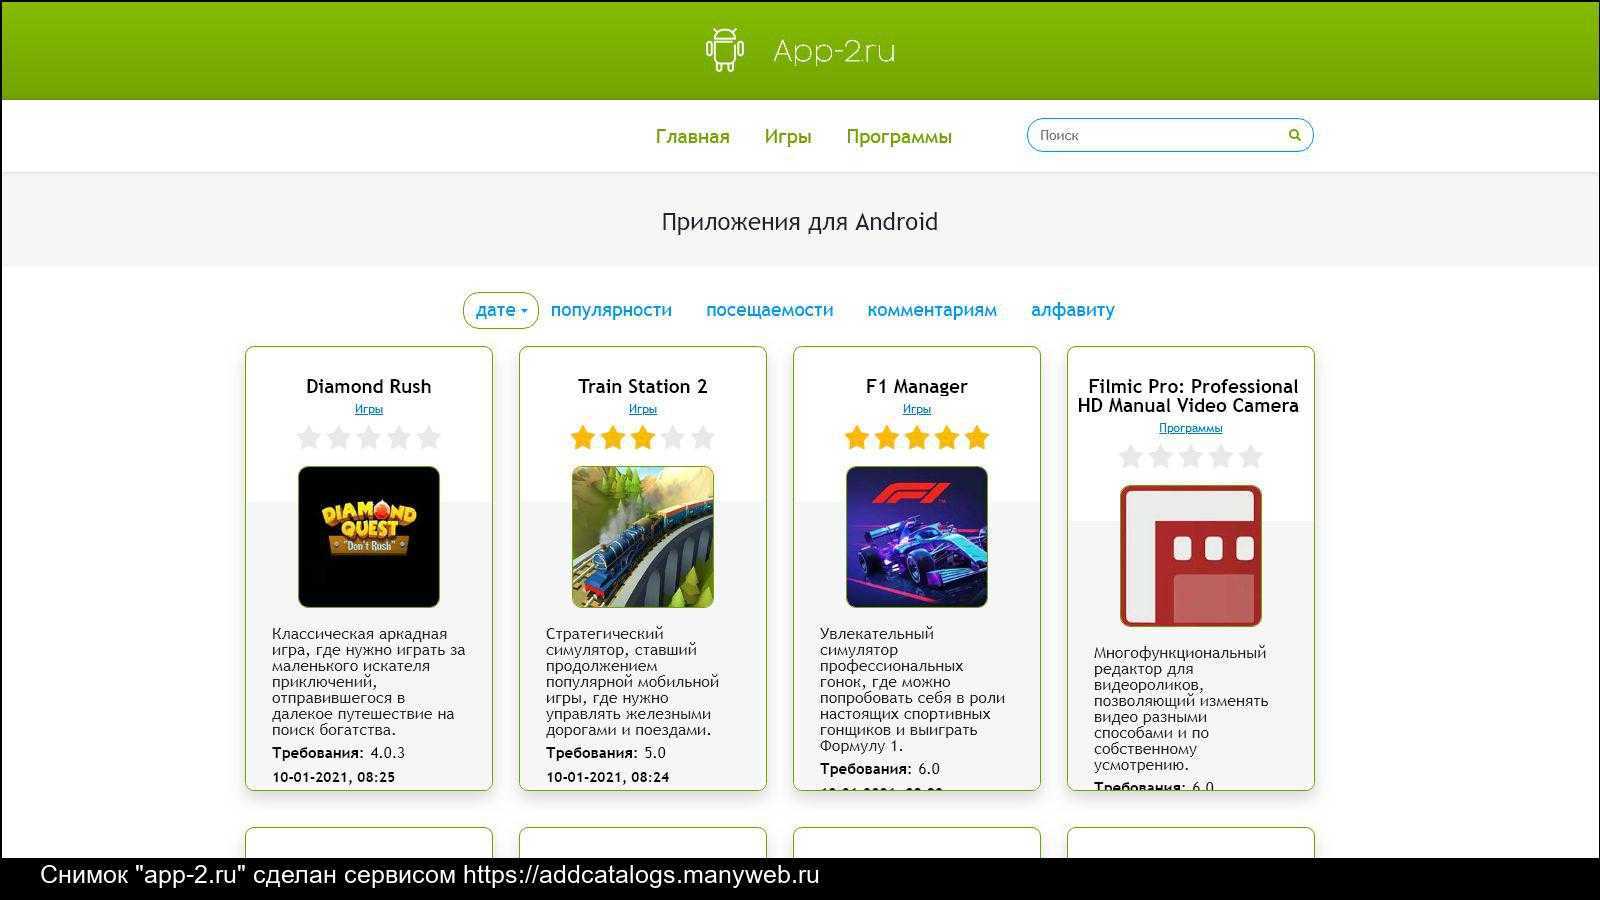
Task: Open the «Программы» menu section
Action: point(899,136)
